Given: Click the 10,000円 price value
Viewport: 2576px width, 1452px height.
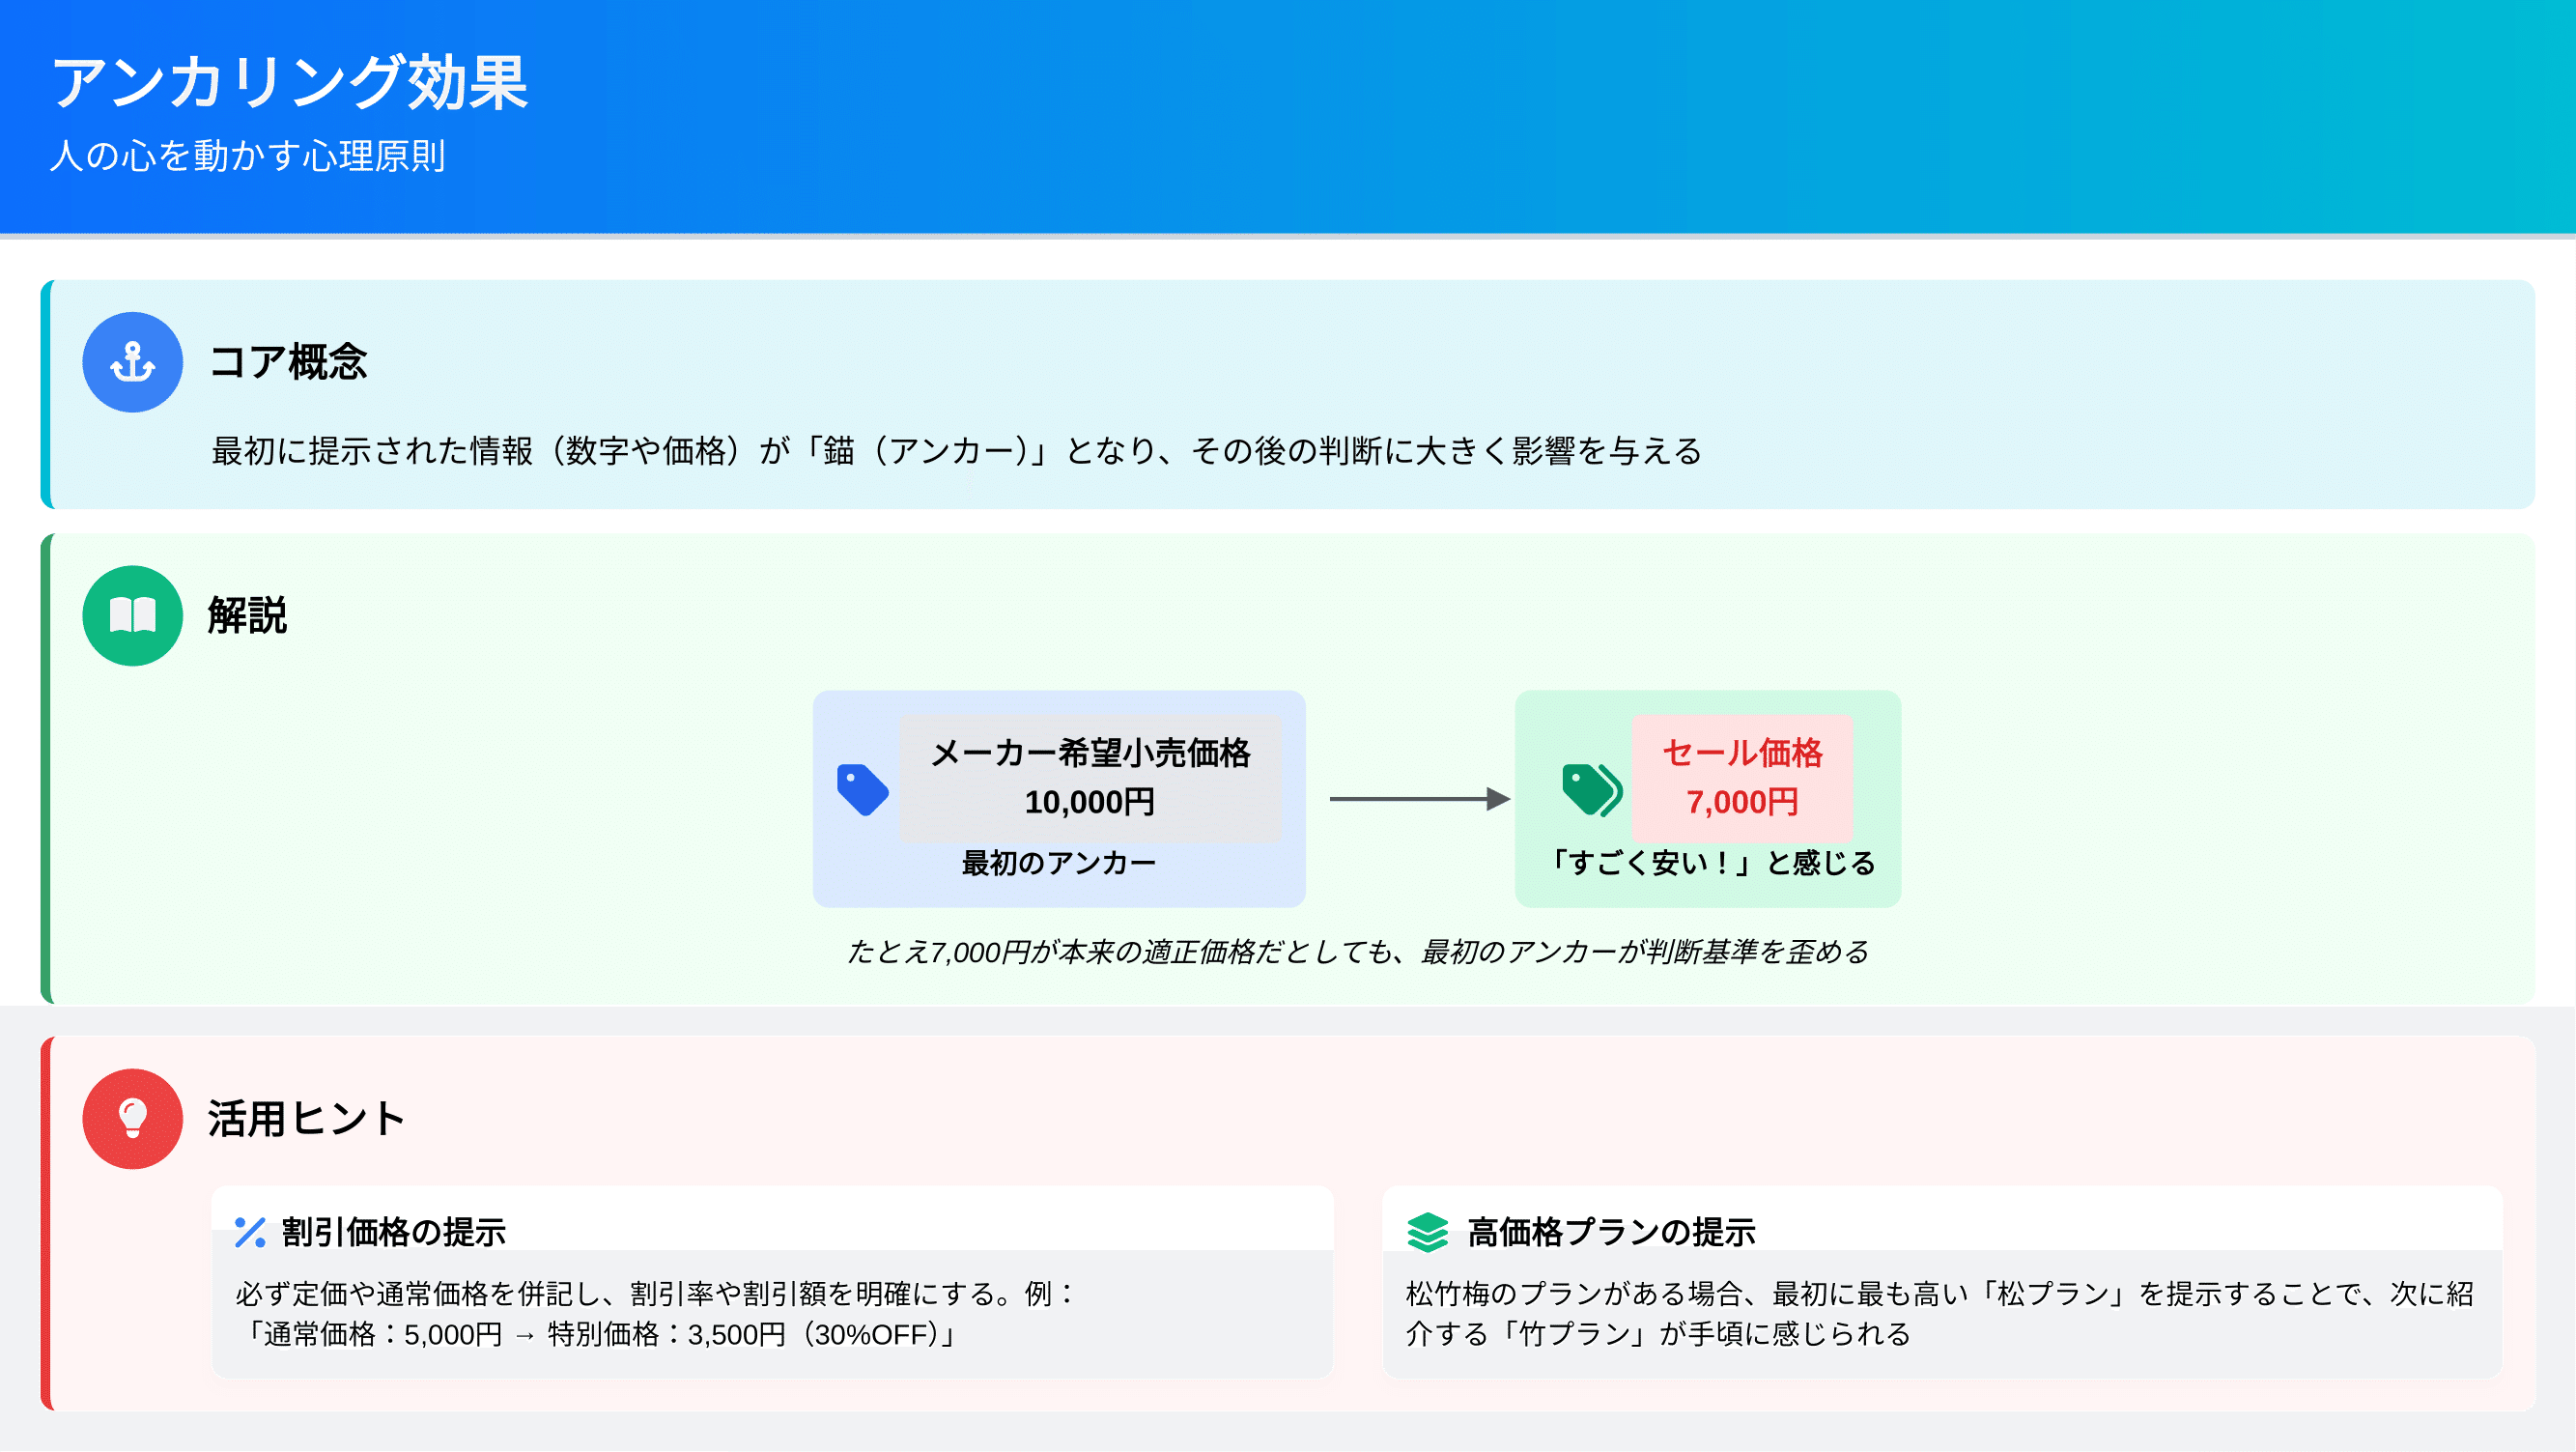Looking at the screenshot, I should coord(1090,802).
